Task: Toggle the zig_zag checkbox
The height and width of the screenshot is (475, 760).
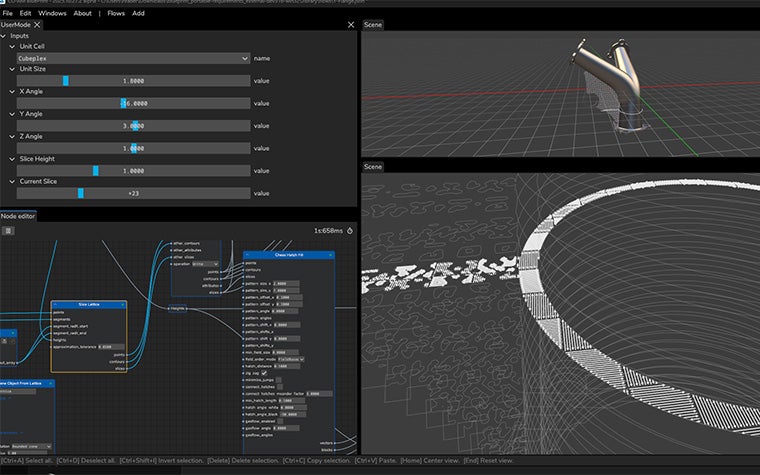Action: 264,373
